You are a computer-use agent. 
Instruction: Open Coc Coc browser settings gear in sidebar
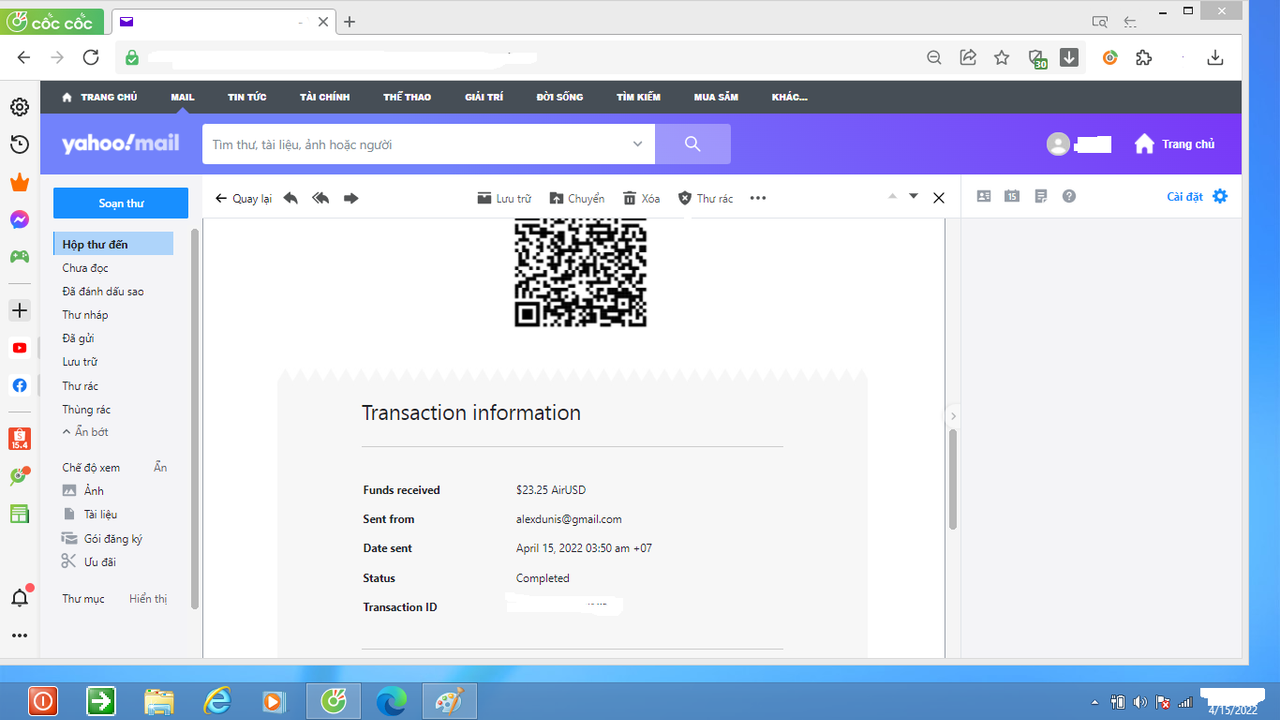(x=19, y=107)
